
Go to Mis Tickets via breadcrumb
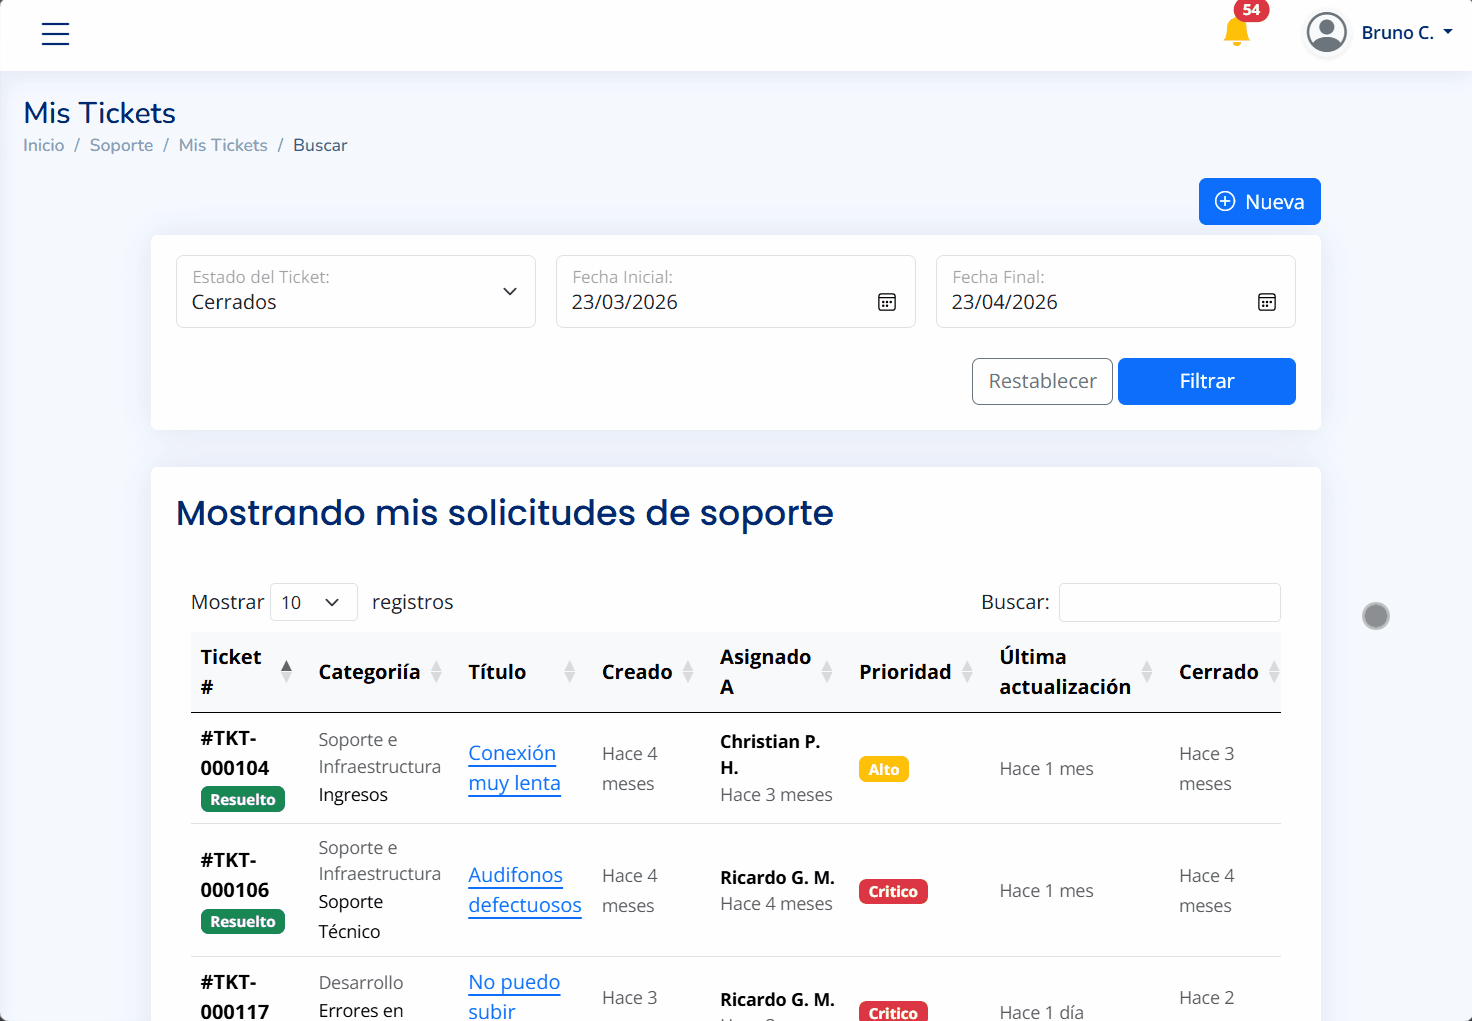222,145
